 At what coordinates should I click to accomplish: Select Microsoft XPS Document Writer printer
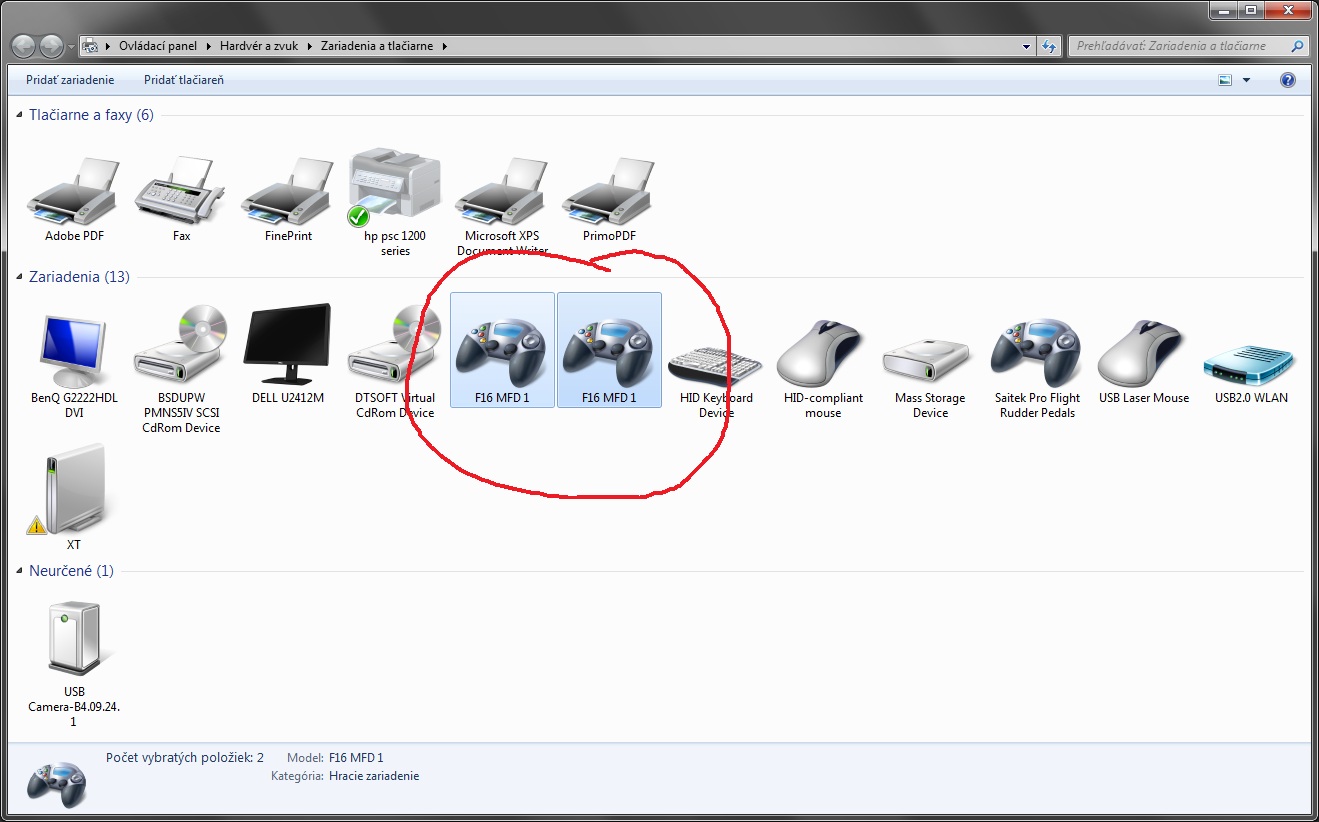tap(502, 191)
